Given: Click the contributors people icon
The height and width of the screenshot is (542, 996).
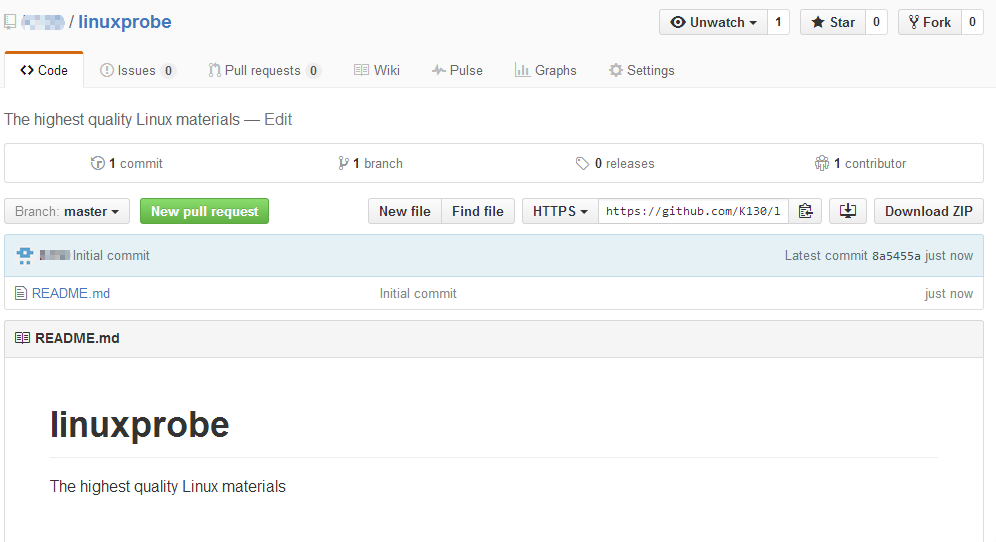Looking at the screenshot, I should pos(822,163).
